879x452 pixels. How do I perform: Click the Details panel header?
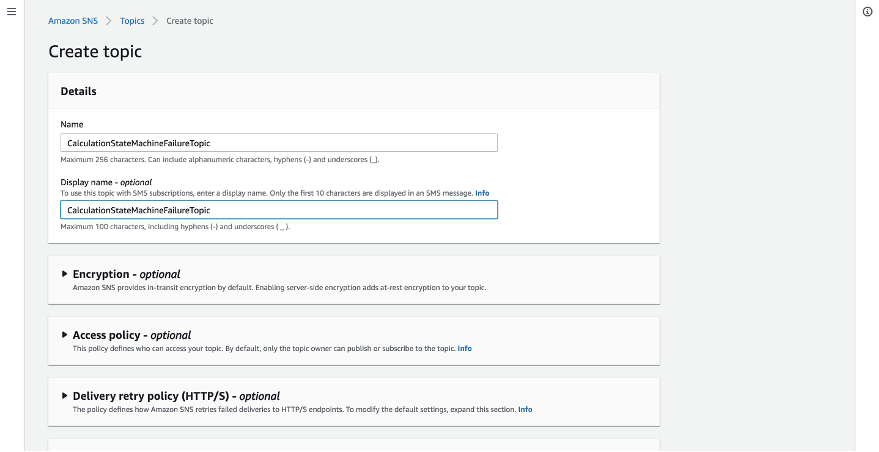click(79, 91)
